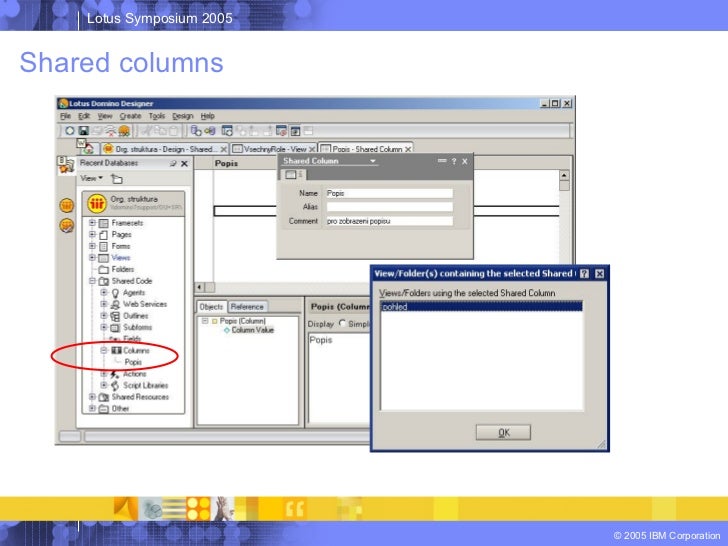The width and height of the screenshot is (728, 546).
Task: Select Subforms tree item
Action: (x=137, y=327)
